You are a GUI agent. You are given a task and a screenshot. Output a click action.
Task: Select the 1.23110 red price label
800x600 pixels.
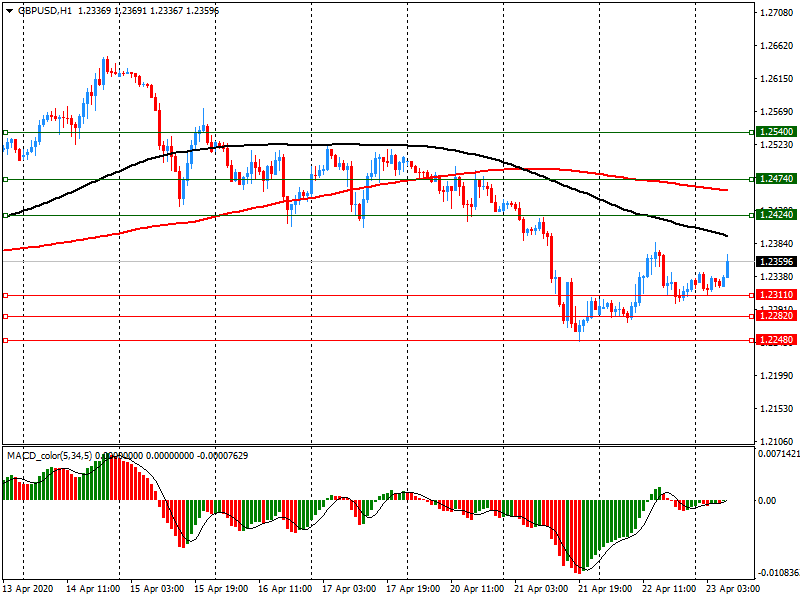pyautogui.click(x=776, y=295)
